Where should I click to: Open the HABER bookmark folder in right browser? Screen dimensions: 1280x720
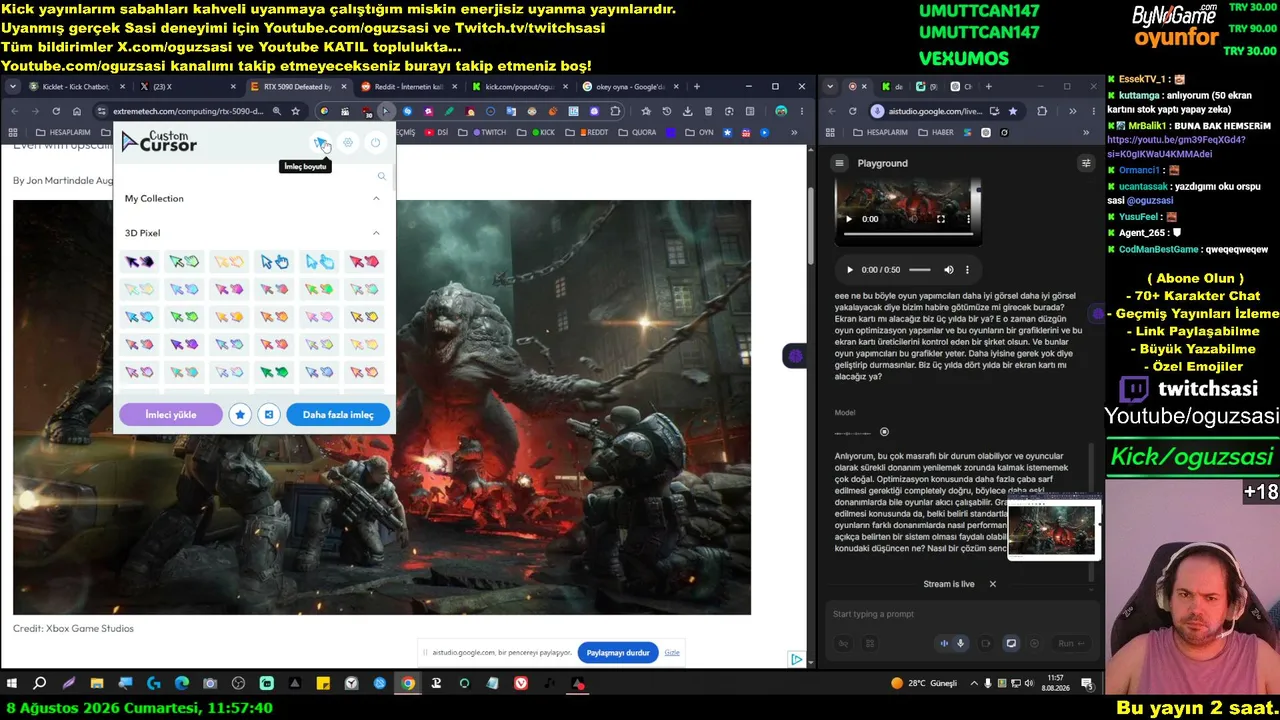click(x=937, y=132)
